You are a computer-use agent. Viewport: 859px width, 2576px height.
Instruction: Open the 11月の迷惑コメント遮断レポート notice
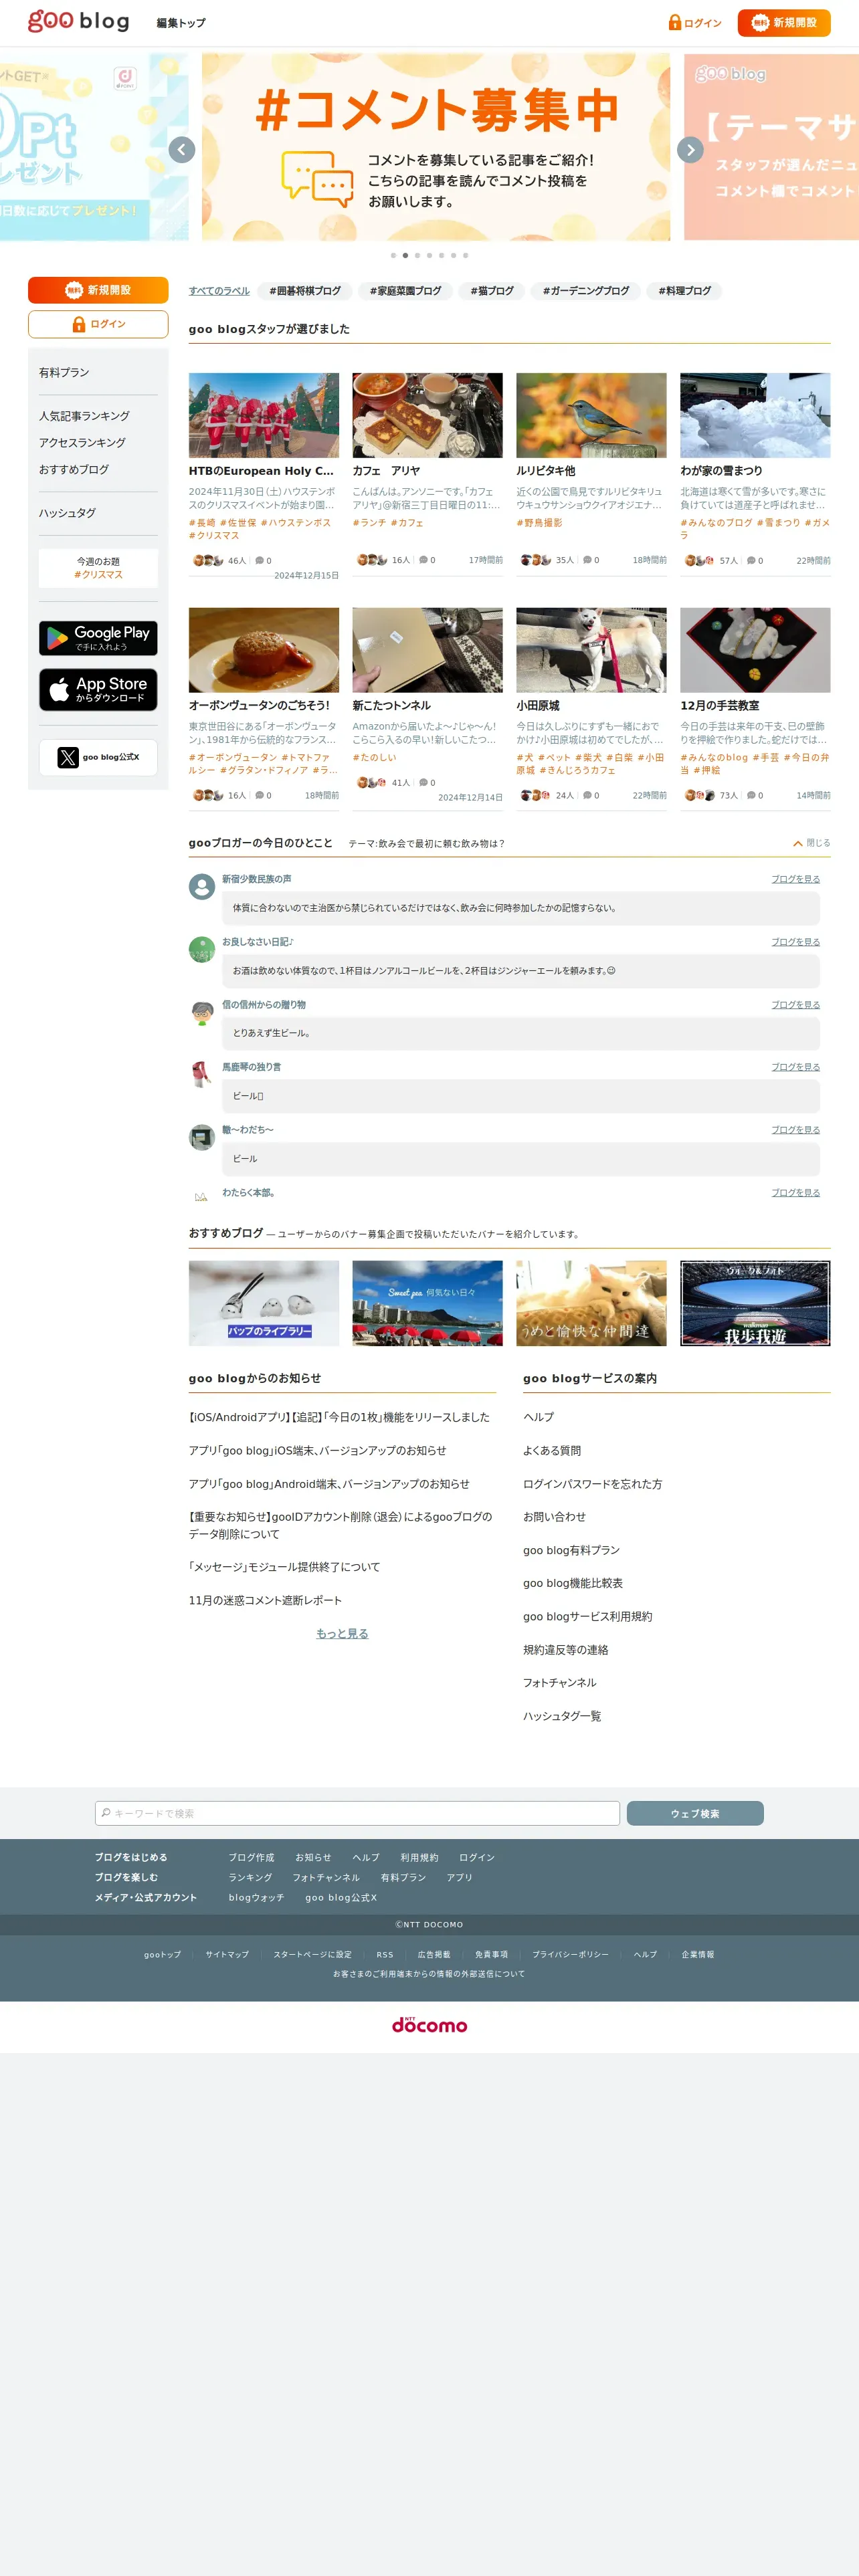[x=265, y=1600]
